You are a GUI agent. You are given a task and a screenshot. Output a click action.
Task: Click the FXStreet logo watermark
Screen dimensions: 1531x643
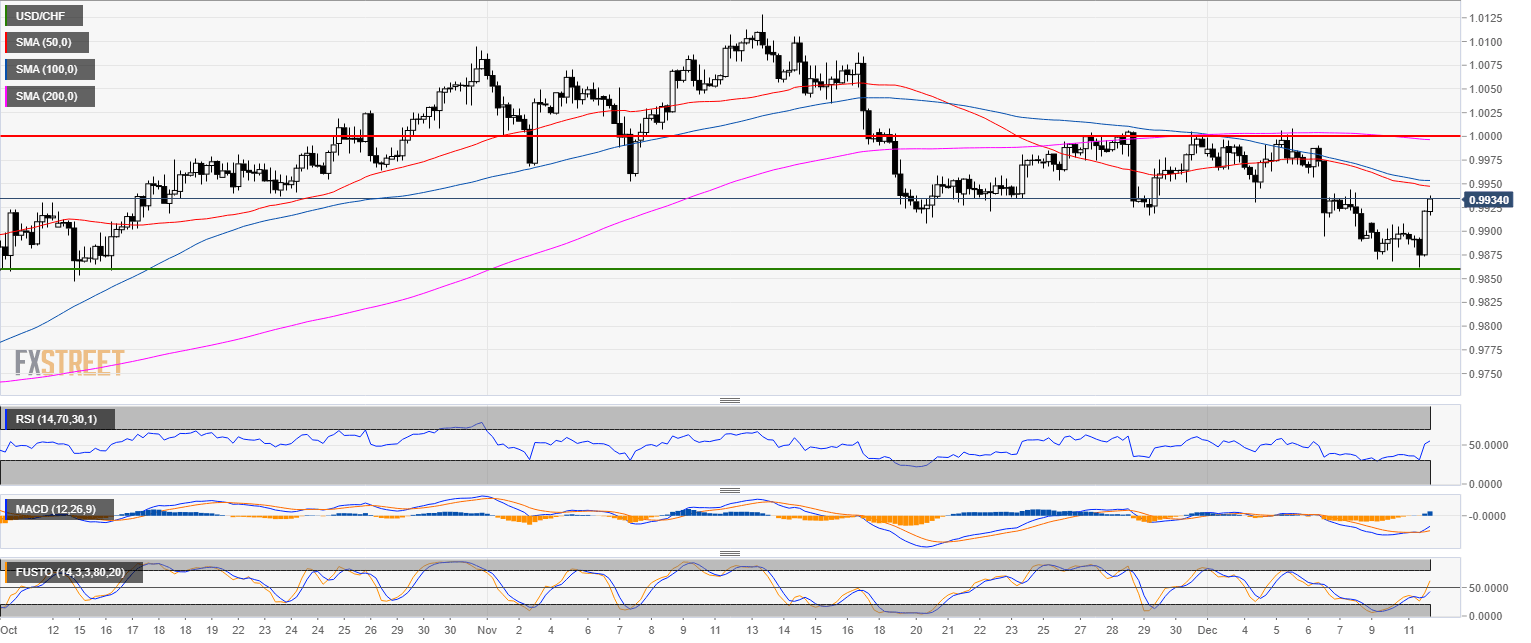click(x=69, y=362)
